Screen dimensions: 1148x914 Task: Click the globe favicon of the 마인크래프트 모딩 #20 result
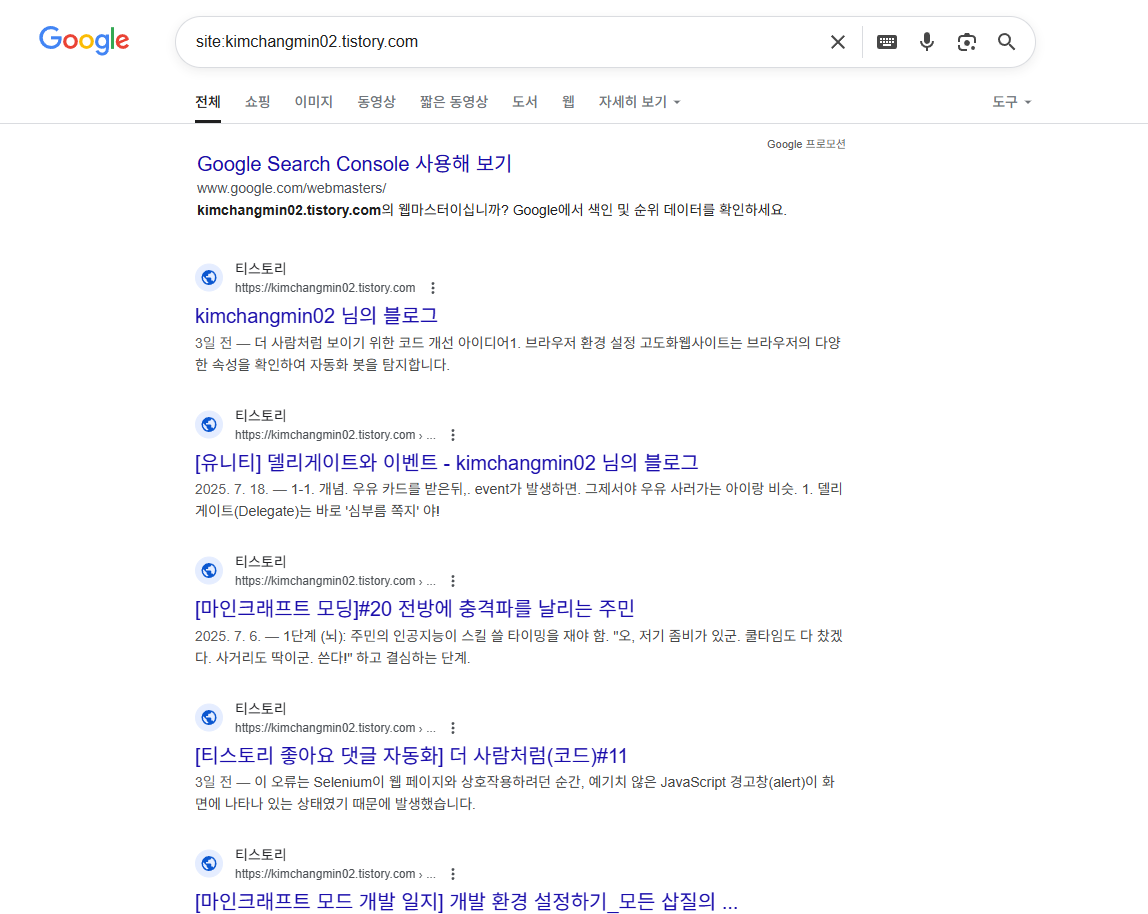(x=209, y=571)
